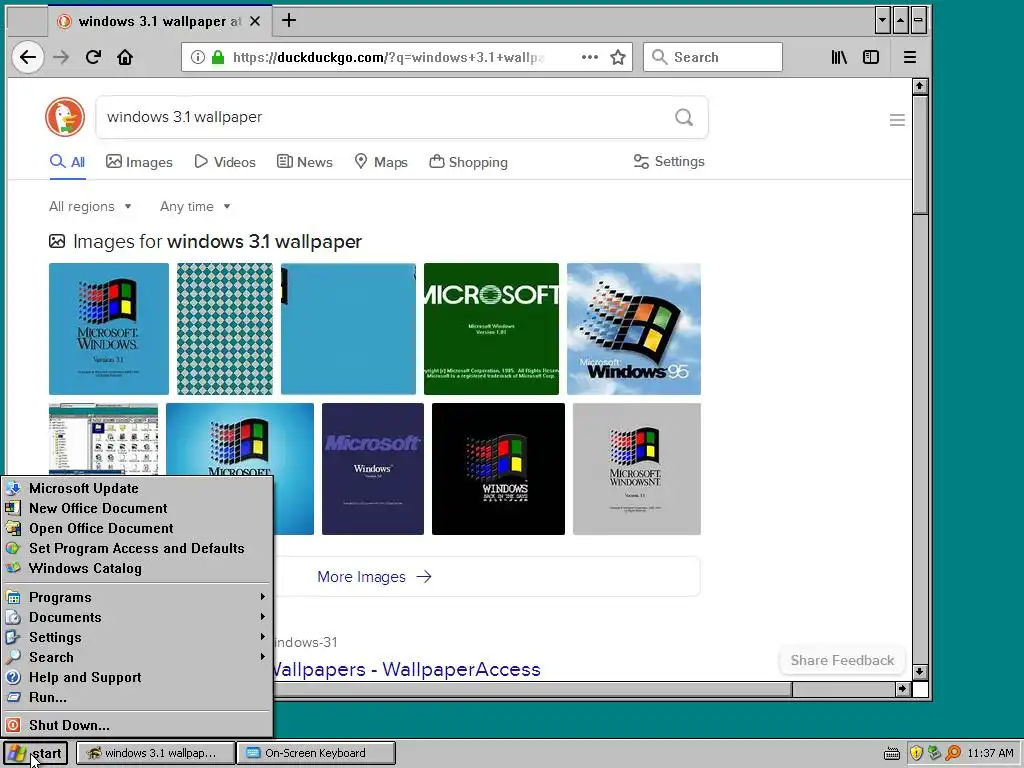Open page actions three-dot menu

tap(590, 57)
